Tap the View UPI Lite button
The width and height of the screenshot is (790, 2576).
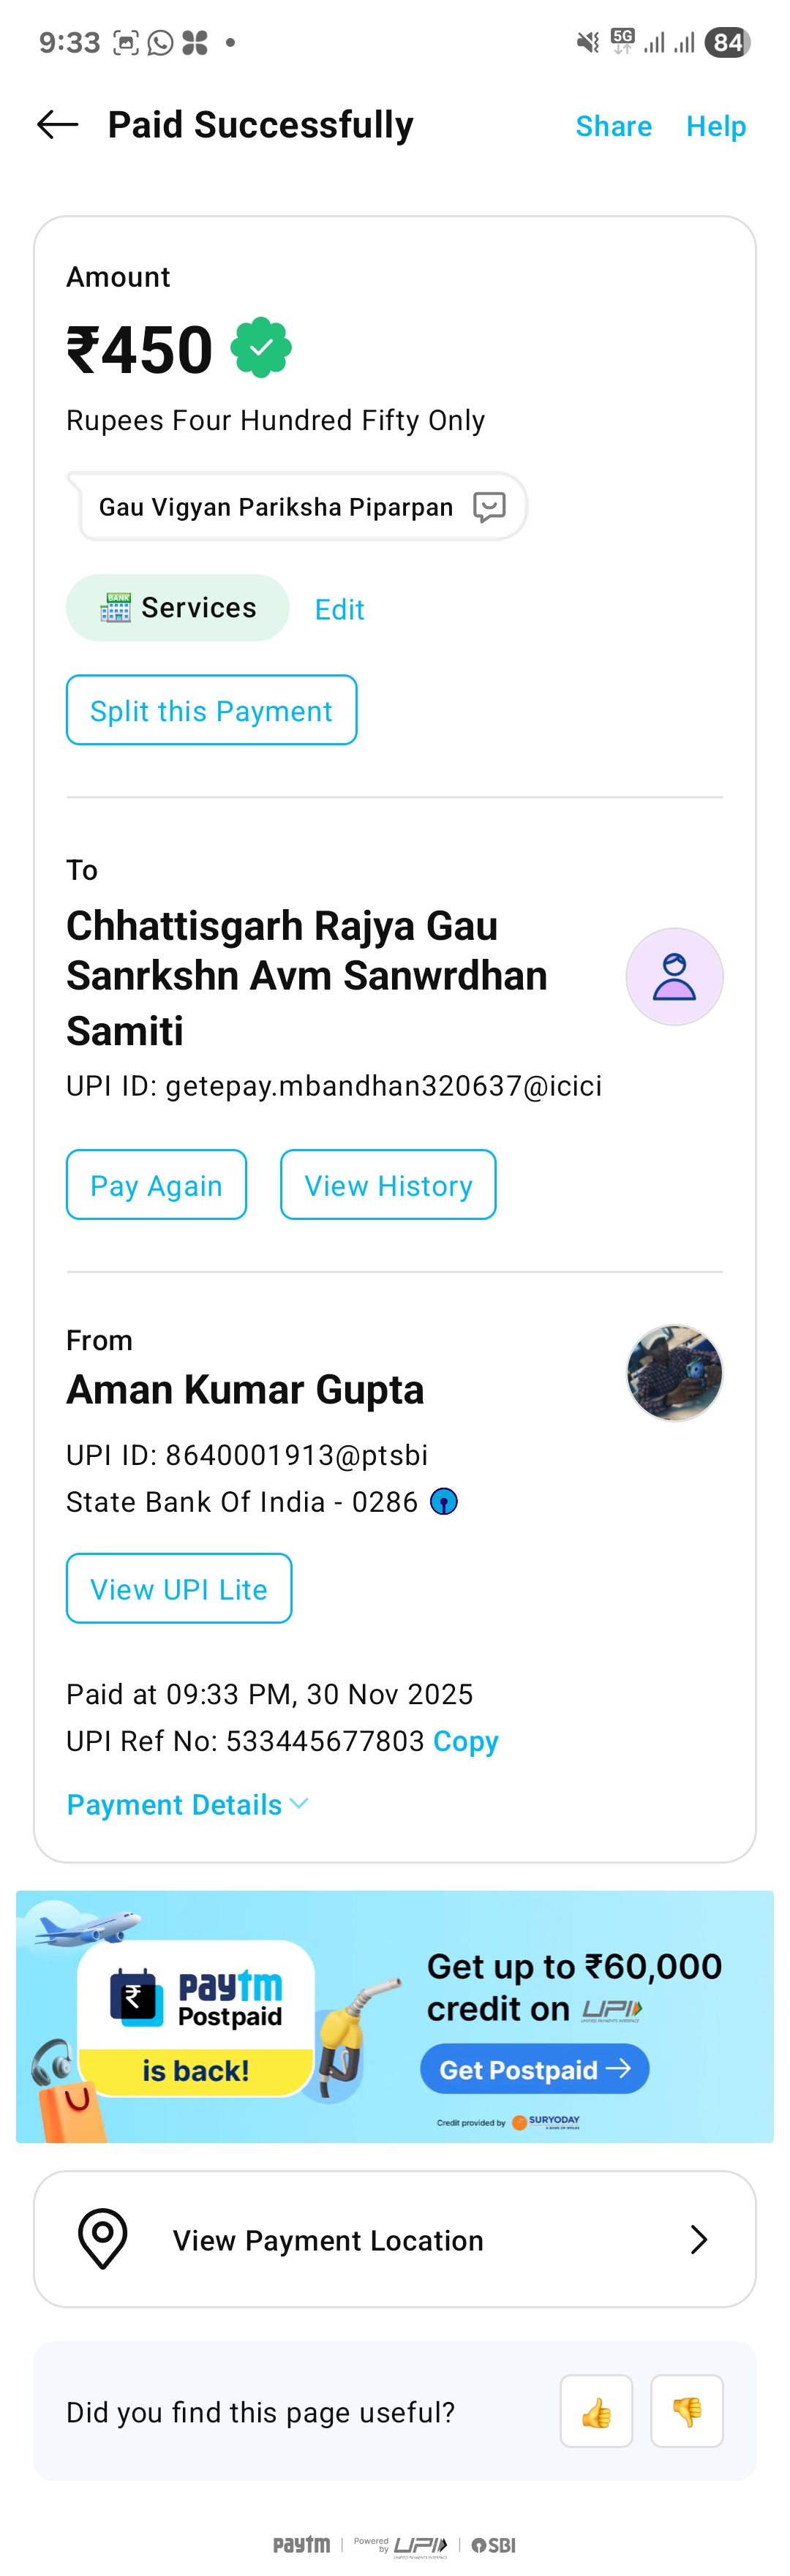coord(179,1588)
